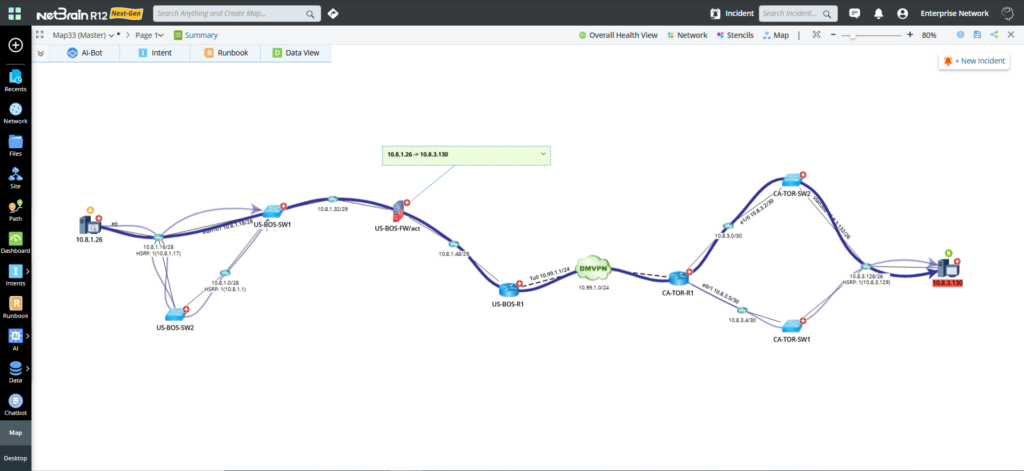Open Dashboard in the left sidebar
The image size is (1024, 471).
click(x=16, y=242)
